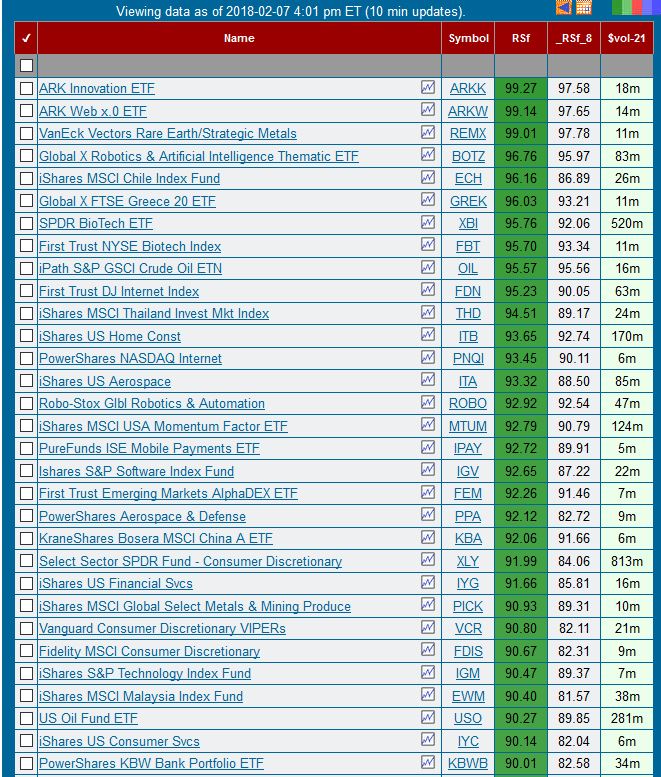The height and width of the screenshot is (777, 661).
Task: Sort by the RSf column header
Action: tap(521, 38)
